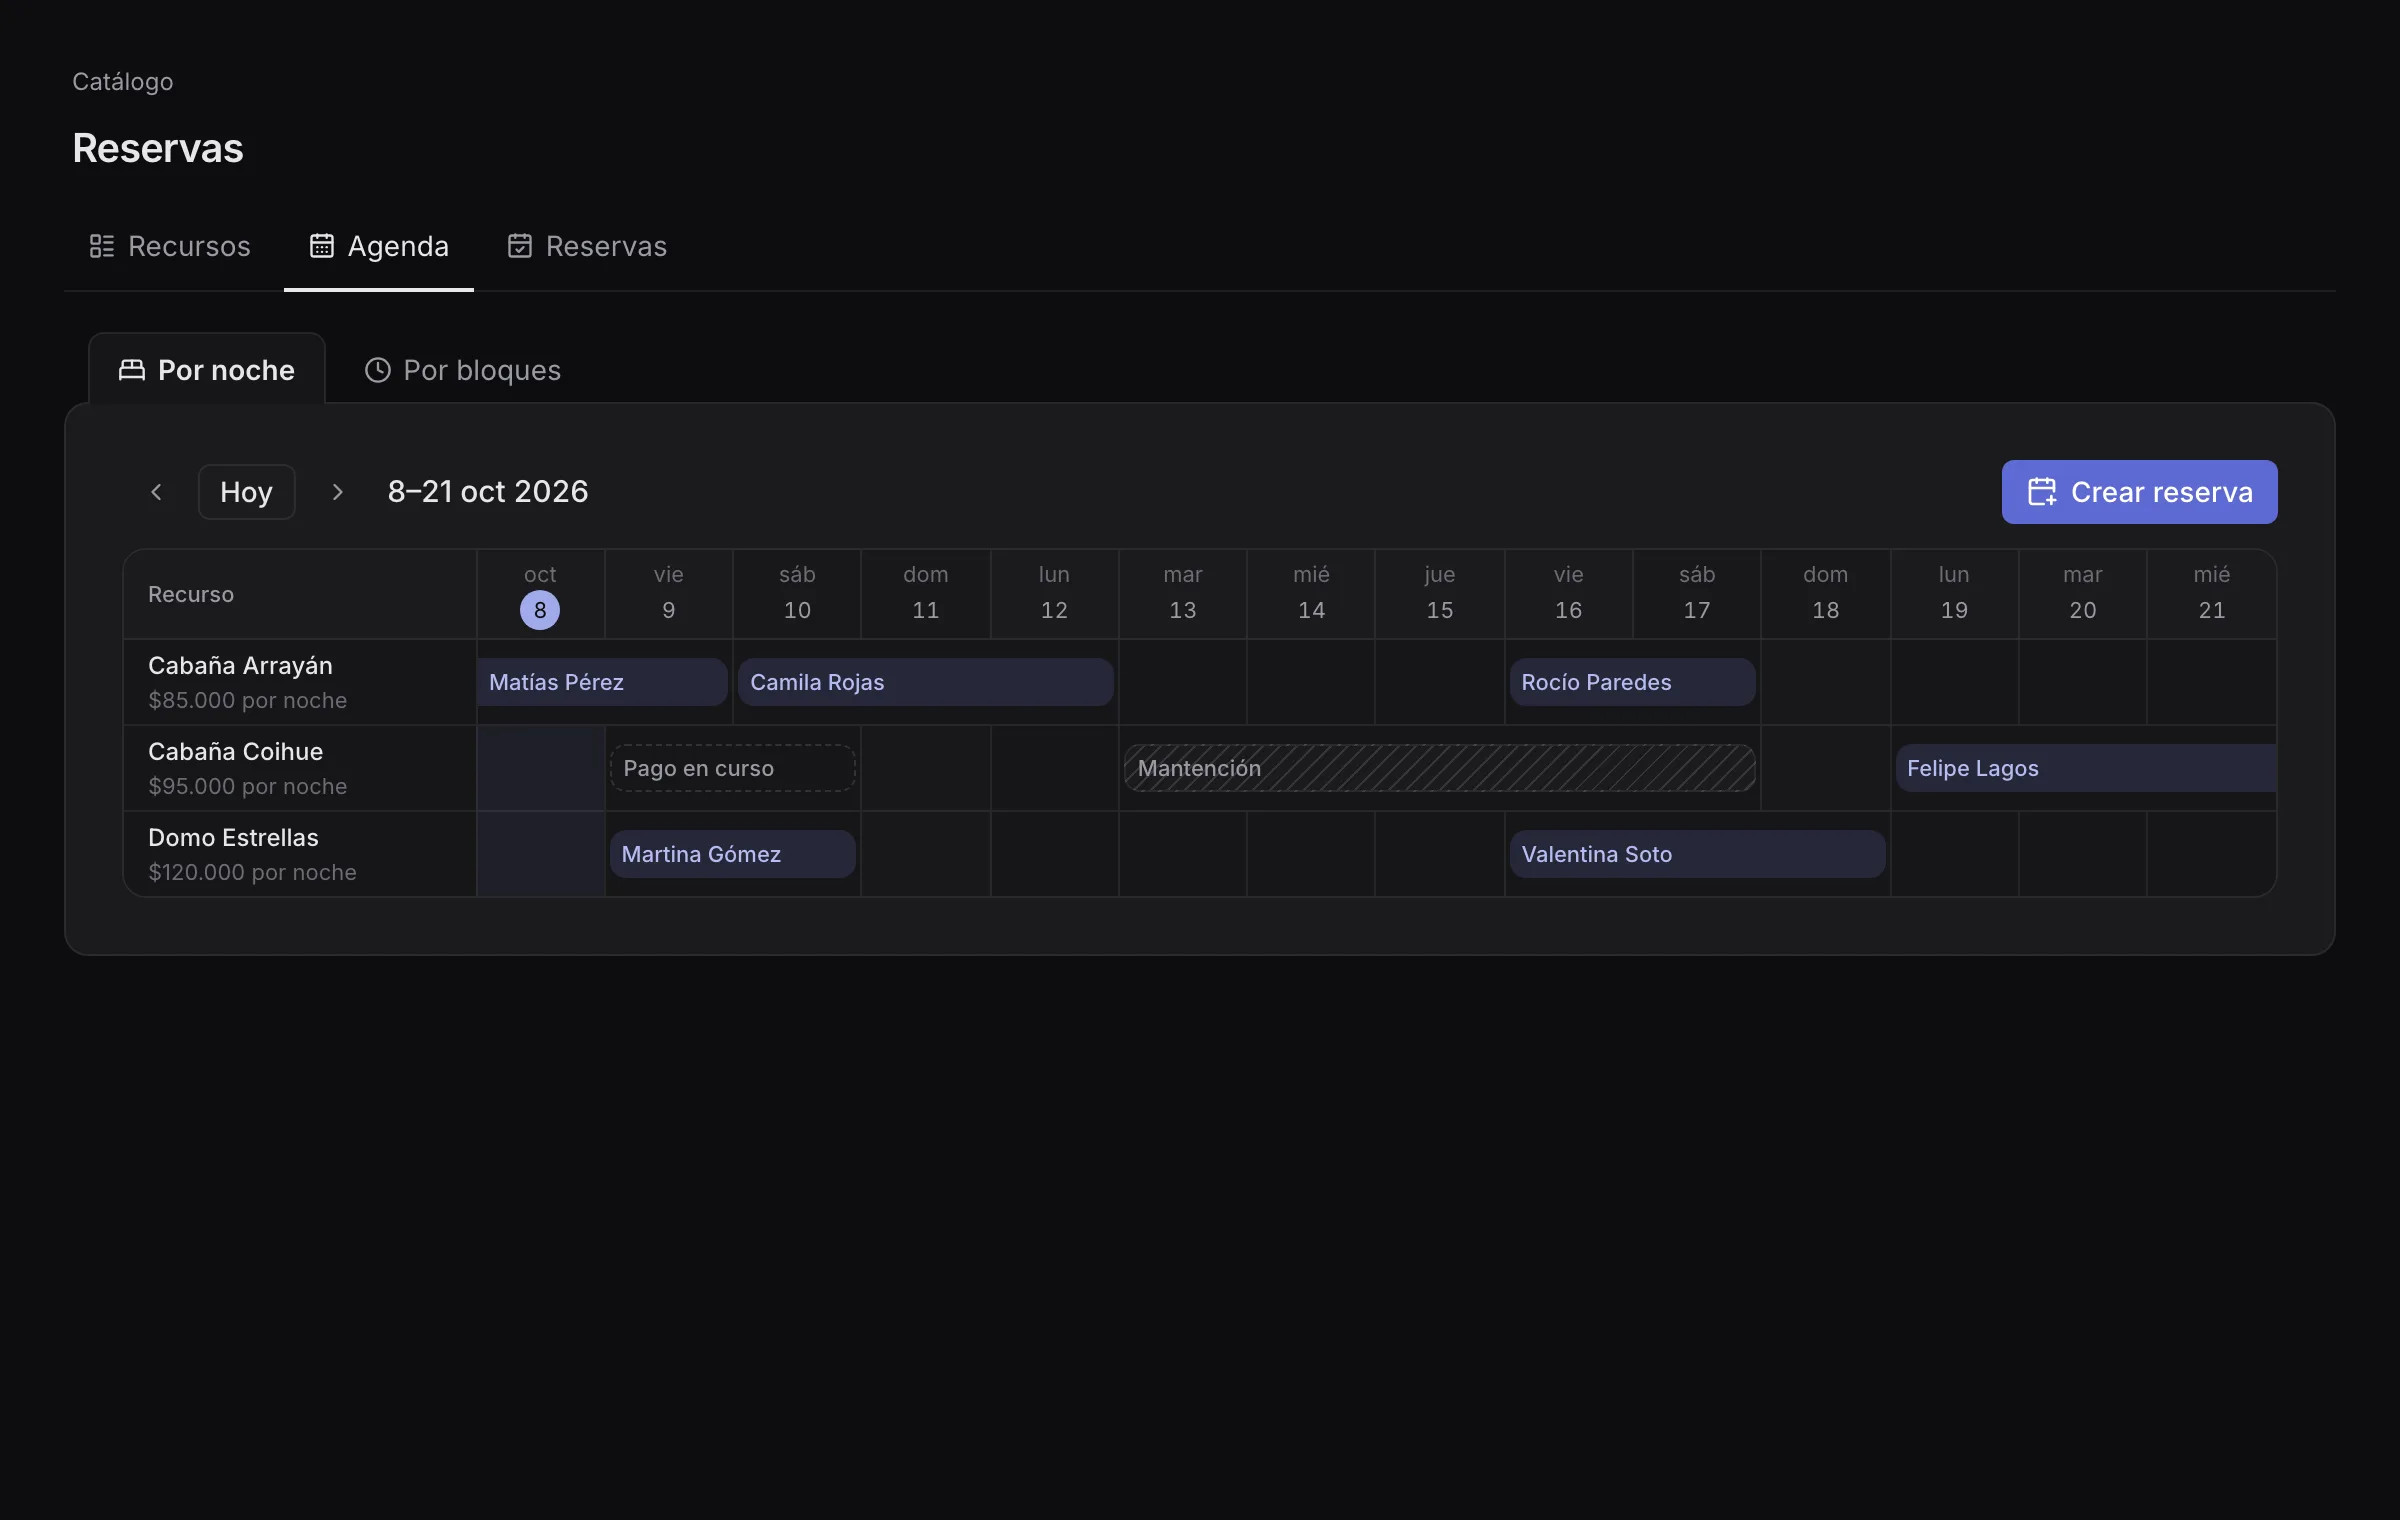Screen dimensions: 2400x1520
Task: Click the mié 21 column header
Action: coord(2212,594)
